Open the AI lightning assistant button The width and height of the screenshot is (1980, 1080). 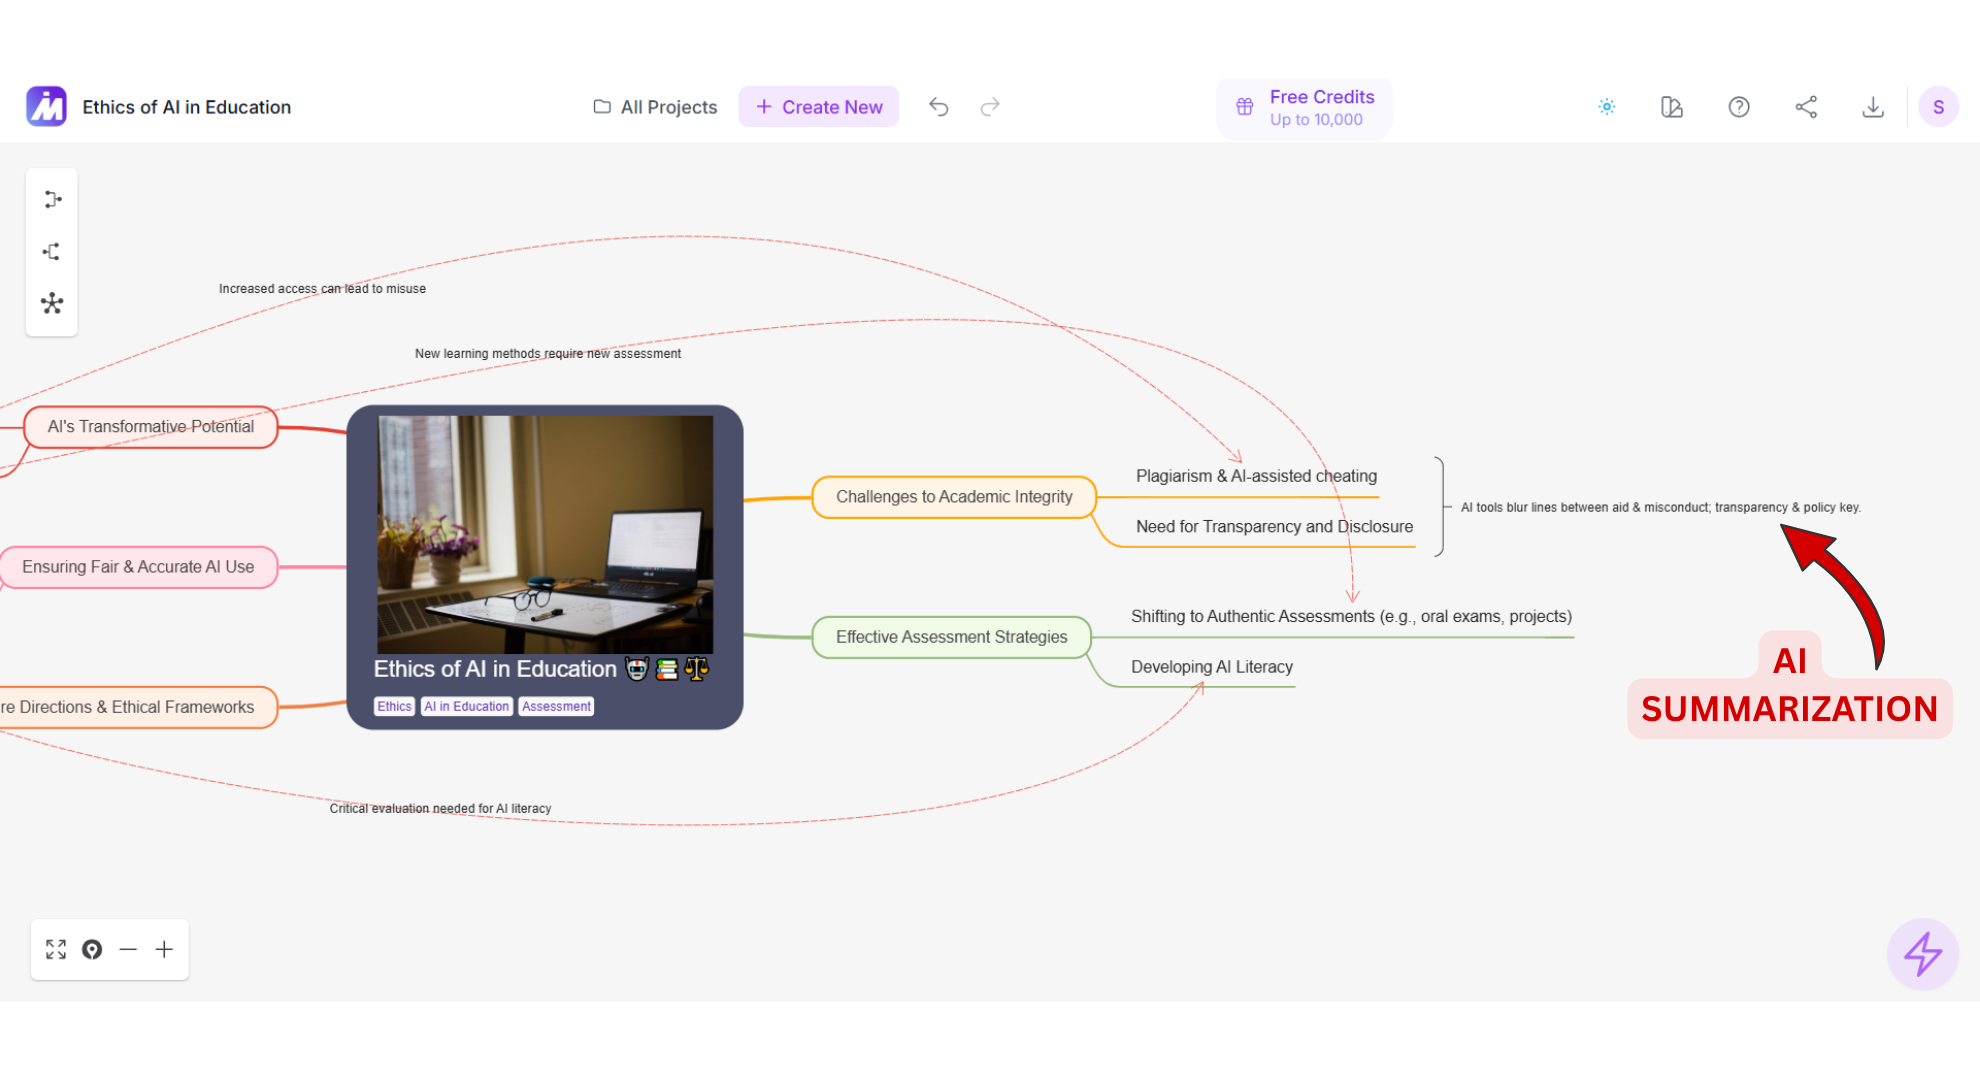[1922, 954]
